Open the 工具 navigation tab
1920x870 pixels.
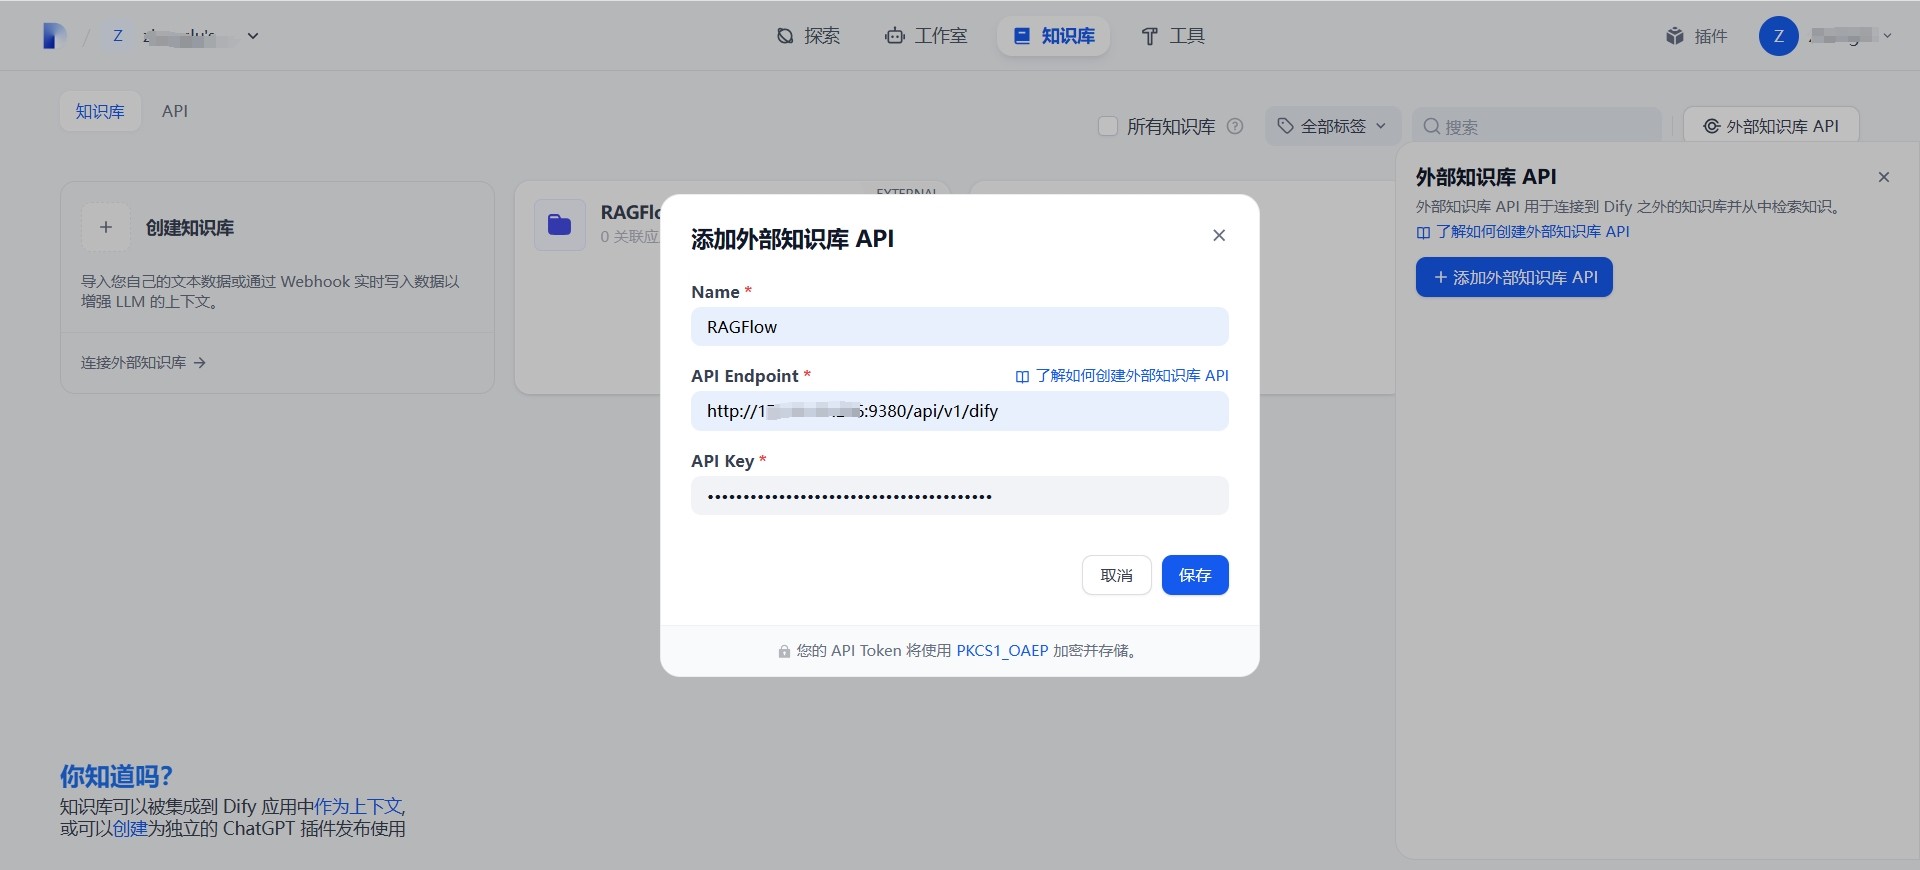(x=1173, y=36)
